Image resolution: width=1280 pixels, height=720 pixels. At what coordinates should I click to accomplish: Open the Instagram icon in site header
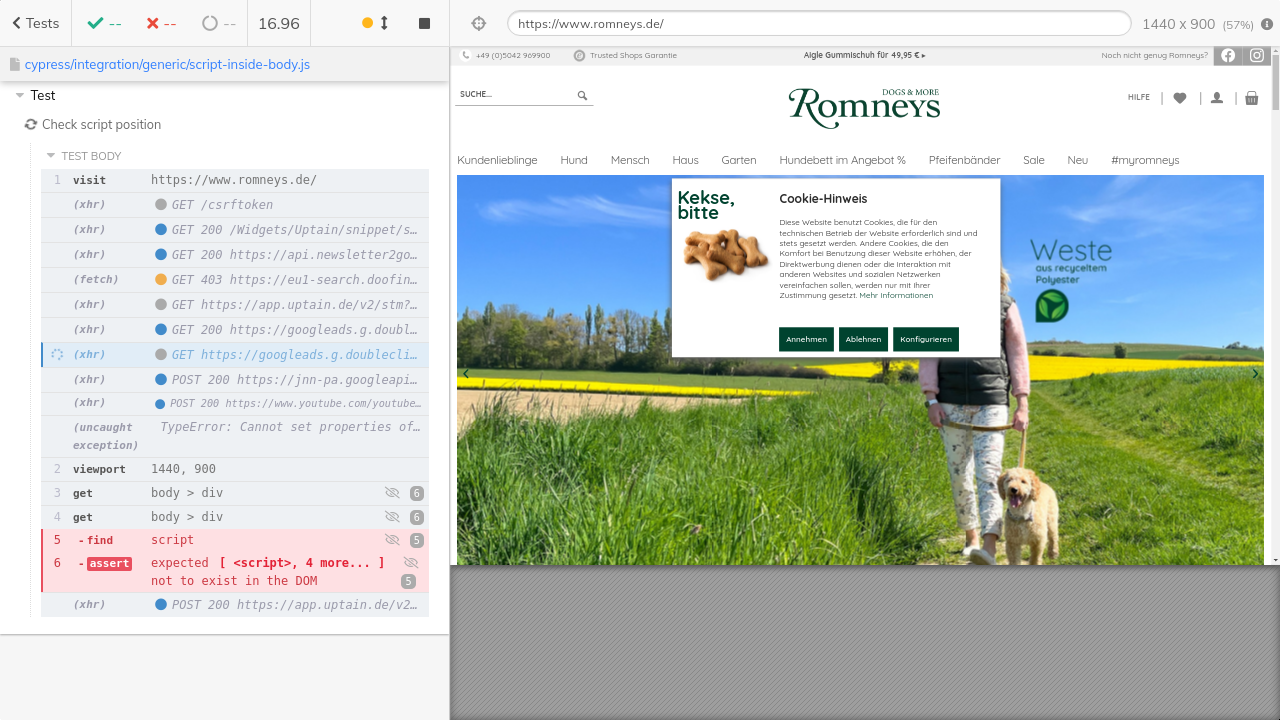(1257, 56)
